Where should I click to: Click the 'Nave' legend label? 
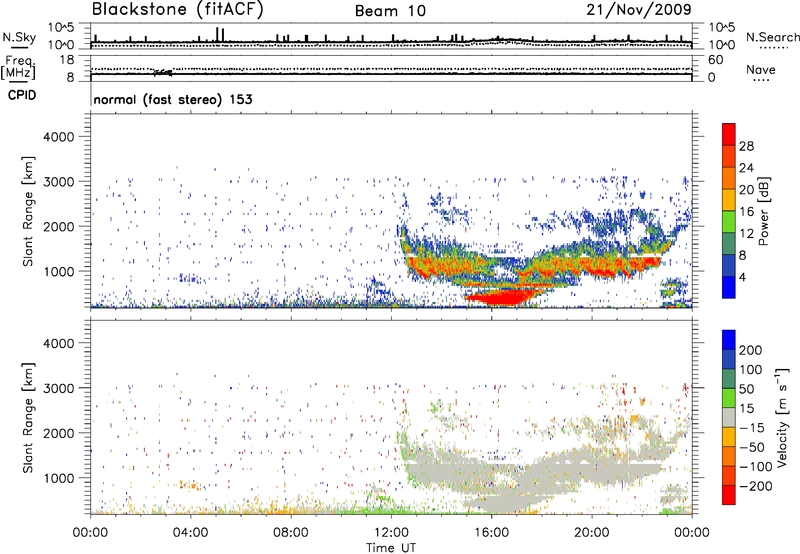point(761,70)
